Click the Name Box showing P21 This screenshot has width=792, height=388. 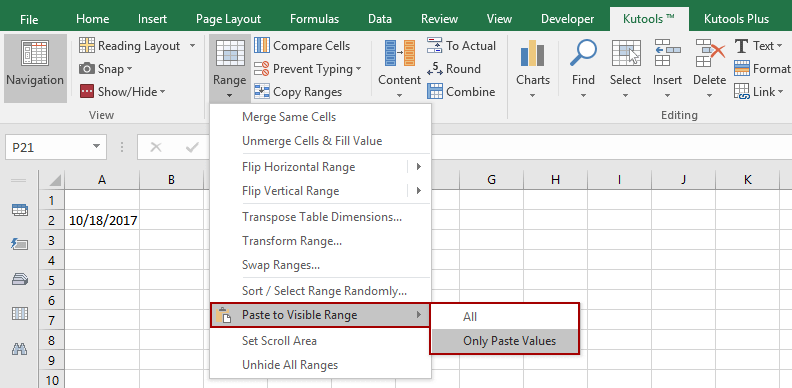click(x=56, y=148)
